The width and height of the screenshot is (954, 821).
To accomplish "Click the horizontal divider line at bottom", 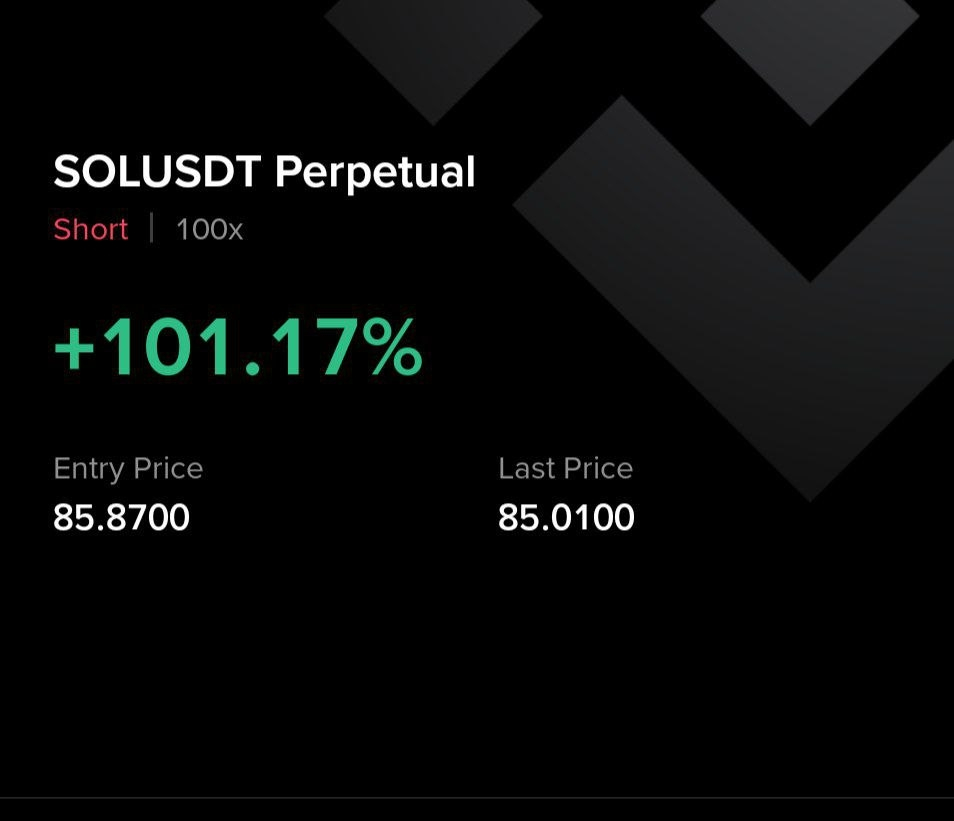I will [477, 797].
